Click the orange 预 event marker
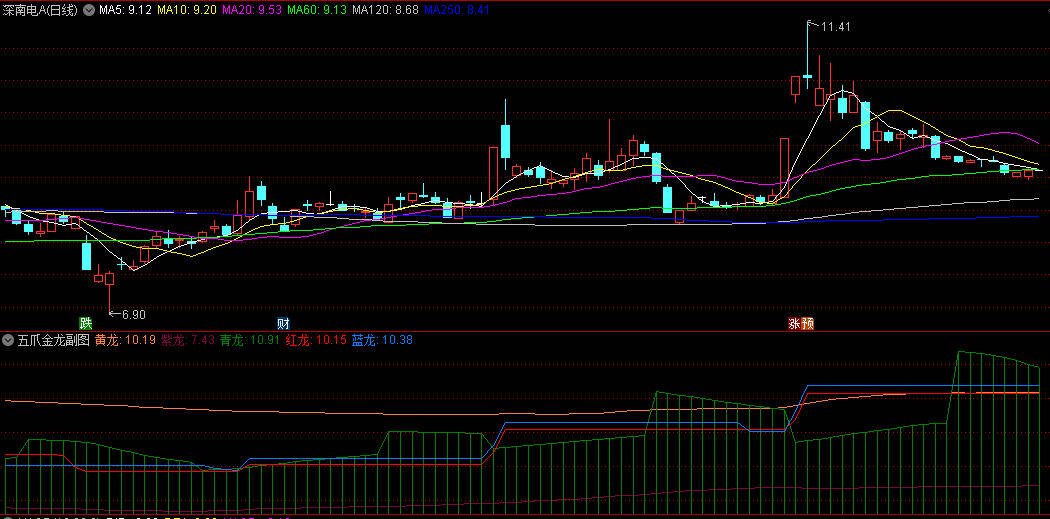The image size is (1050, 519). [807, 323]
